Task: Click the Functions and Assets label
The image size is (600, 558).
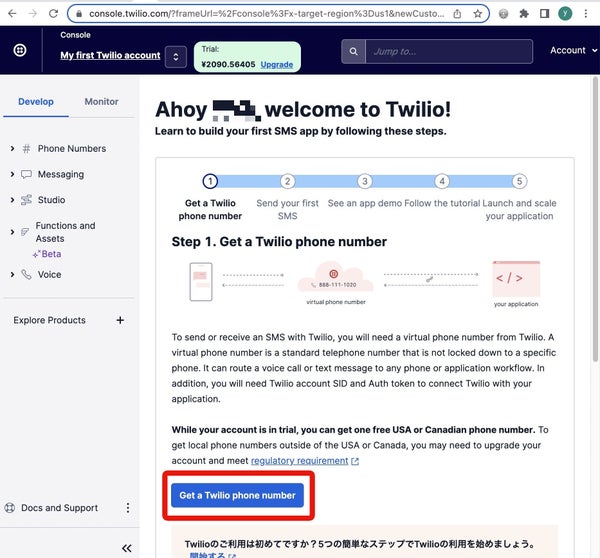Action: coord(65,232)
